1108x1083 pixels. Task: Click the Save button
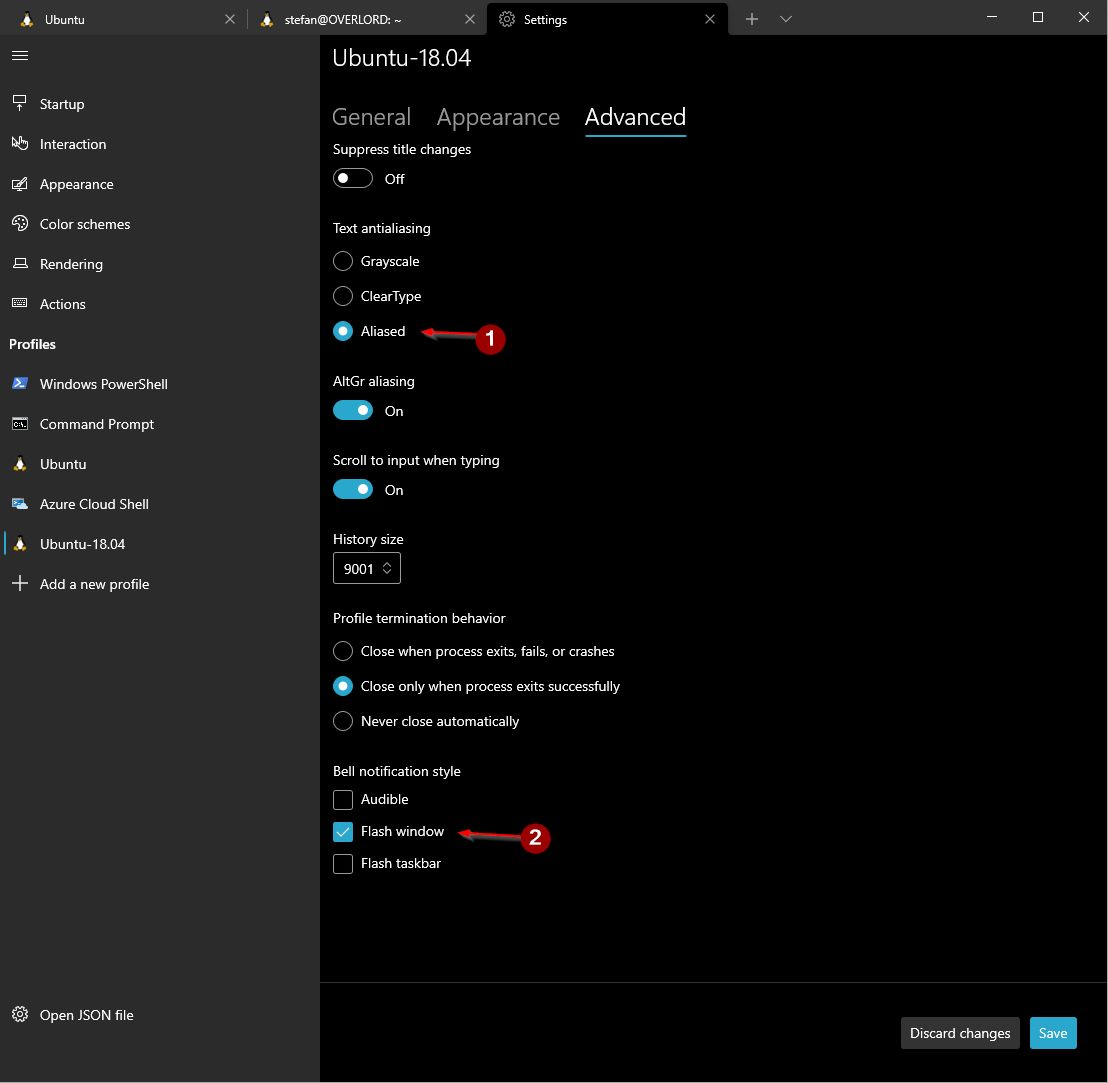click(1053, 1033)
